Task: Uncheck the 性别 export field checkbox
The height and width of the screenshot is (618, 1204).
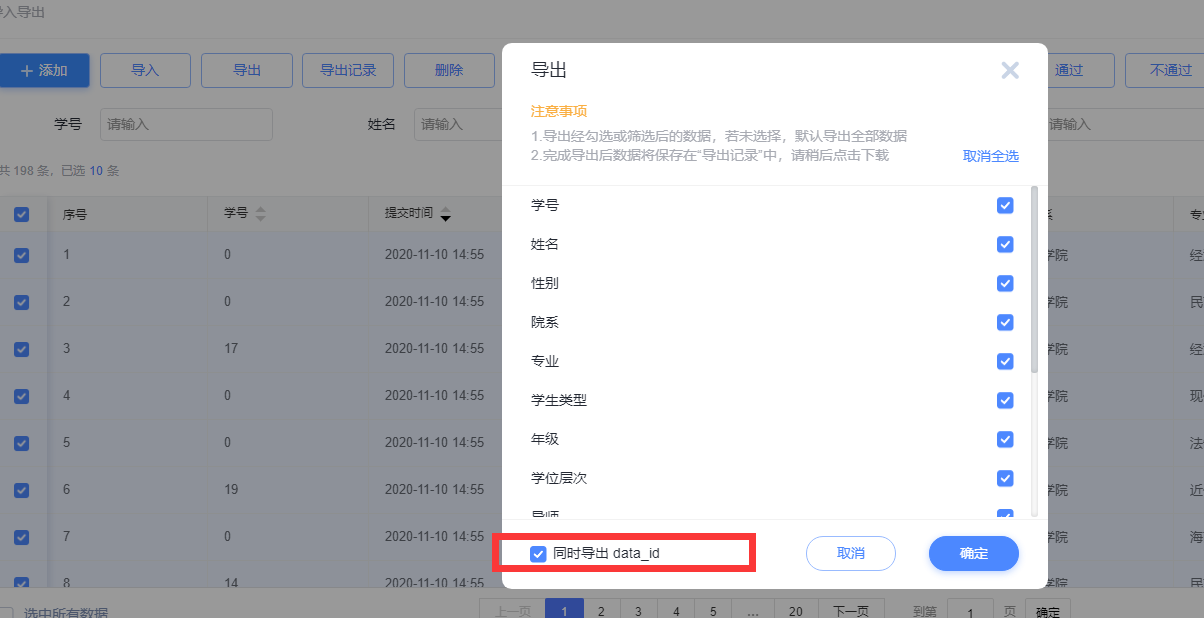Action: pyautogui.click(x=1005, y=283)
